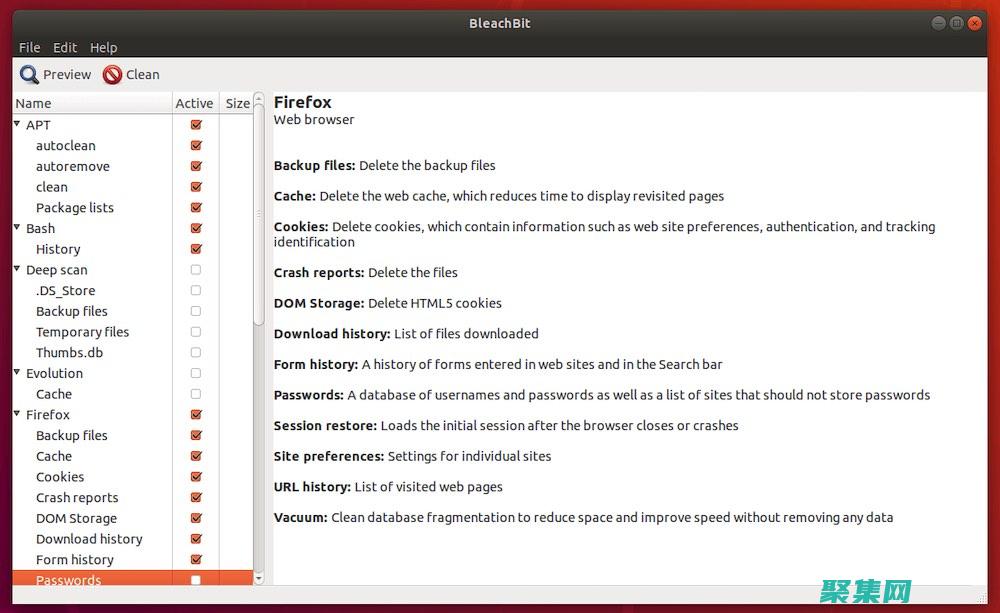This screenshot has height=613, width=1000.
Task: Select the Crash reports tree item
Action: pyautogui.click(x=77, y=498)
